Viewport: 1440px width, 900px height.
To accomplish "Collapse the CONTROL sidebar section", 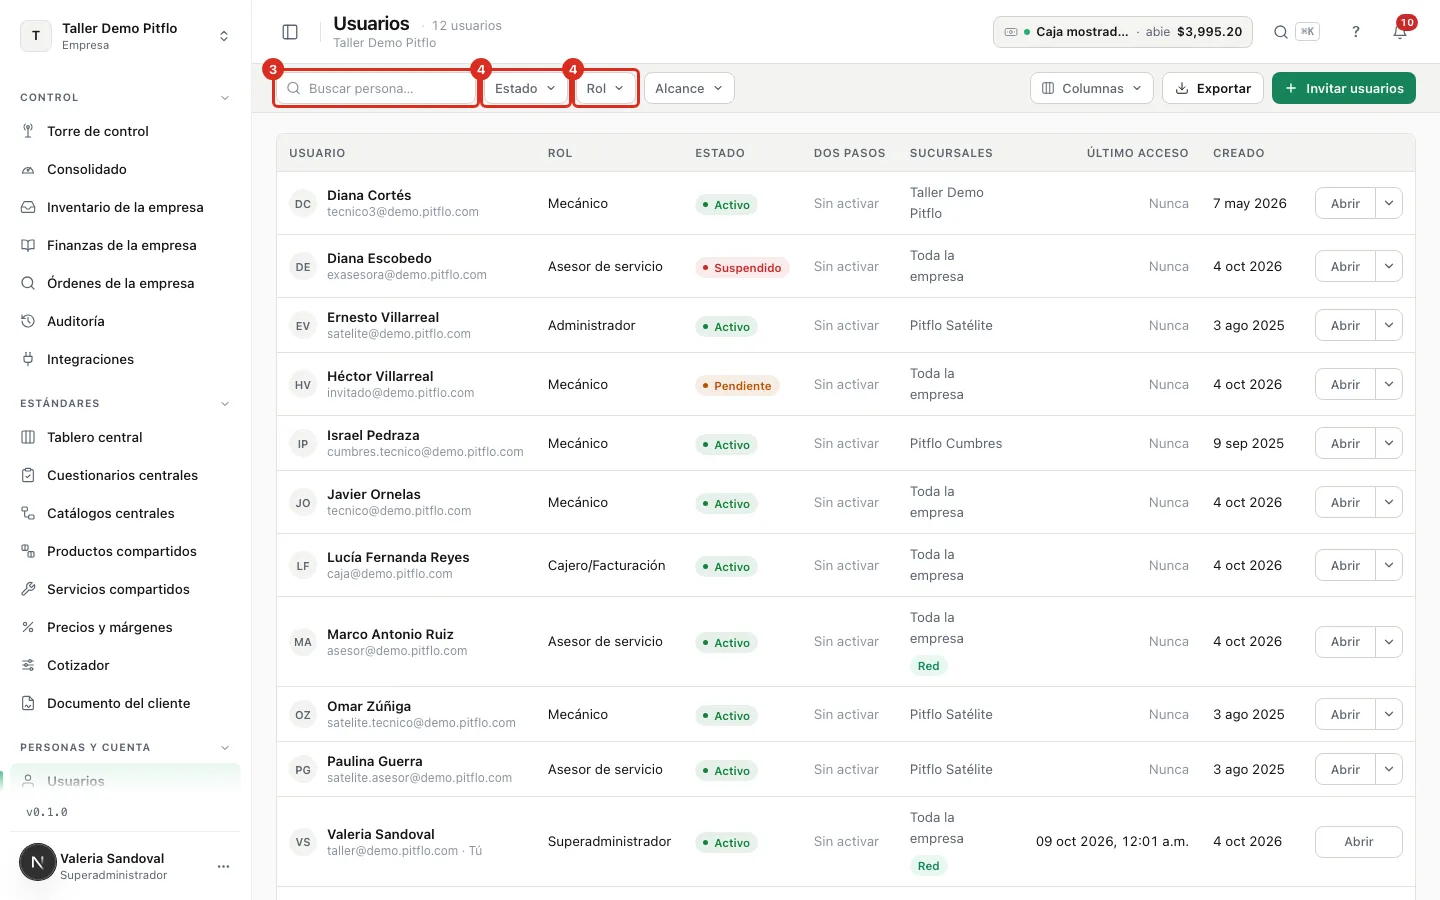I will 225,98.
